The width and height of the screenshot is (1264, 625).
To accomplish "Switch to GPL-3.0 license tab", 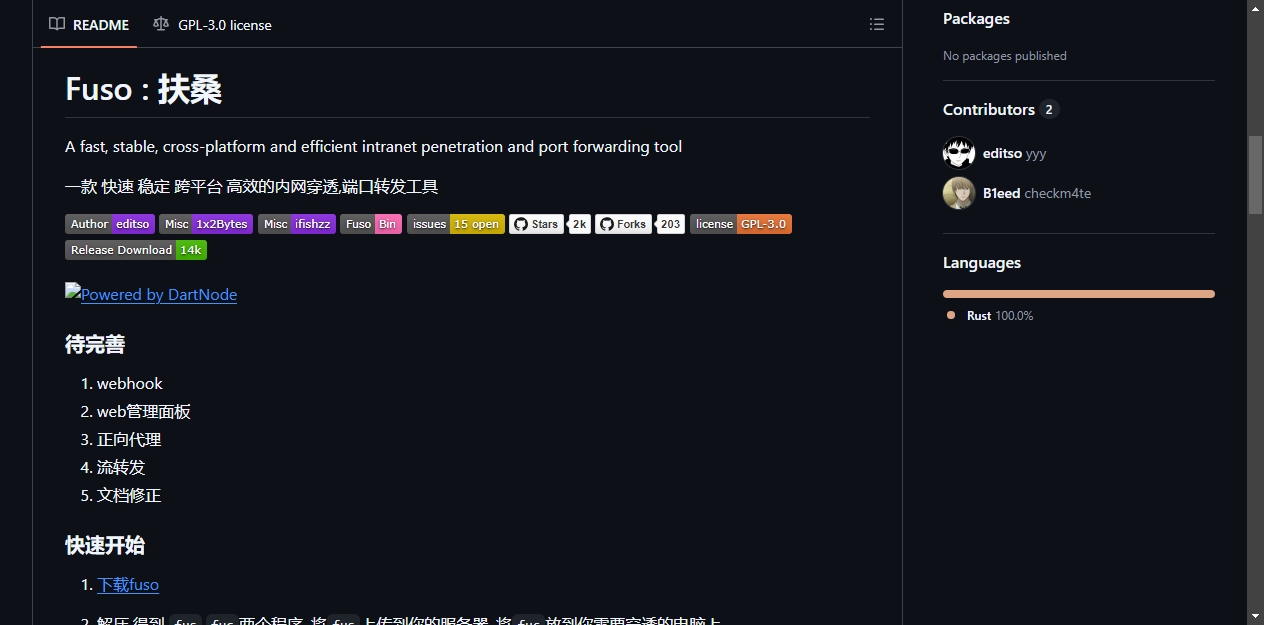I will tap(212, 24).
